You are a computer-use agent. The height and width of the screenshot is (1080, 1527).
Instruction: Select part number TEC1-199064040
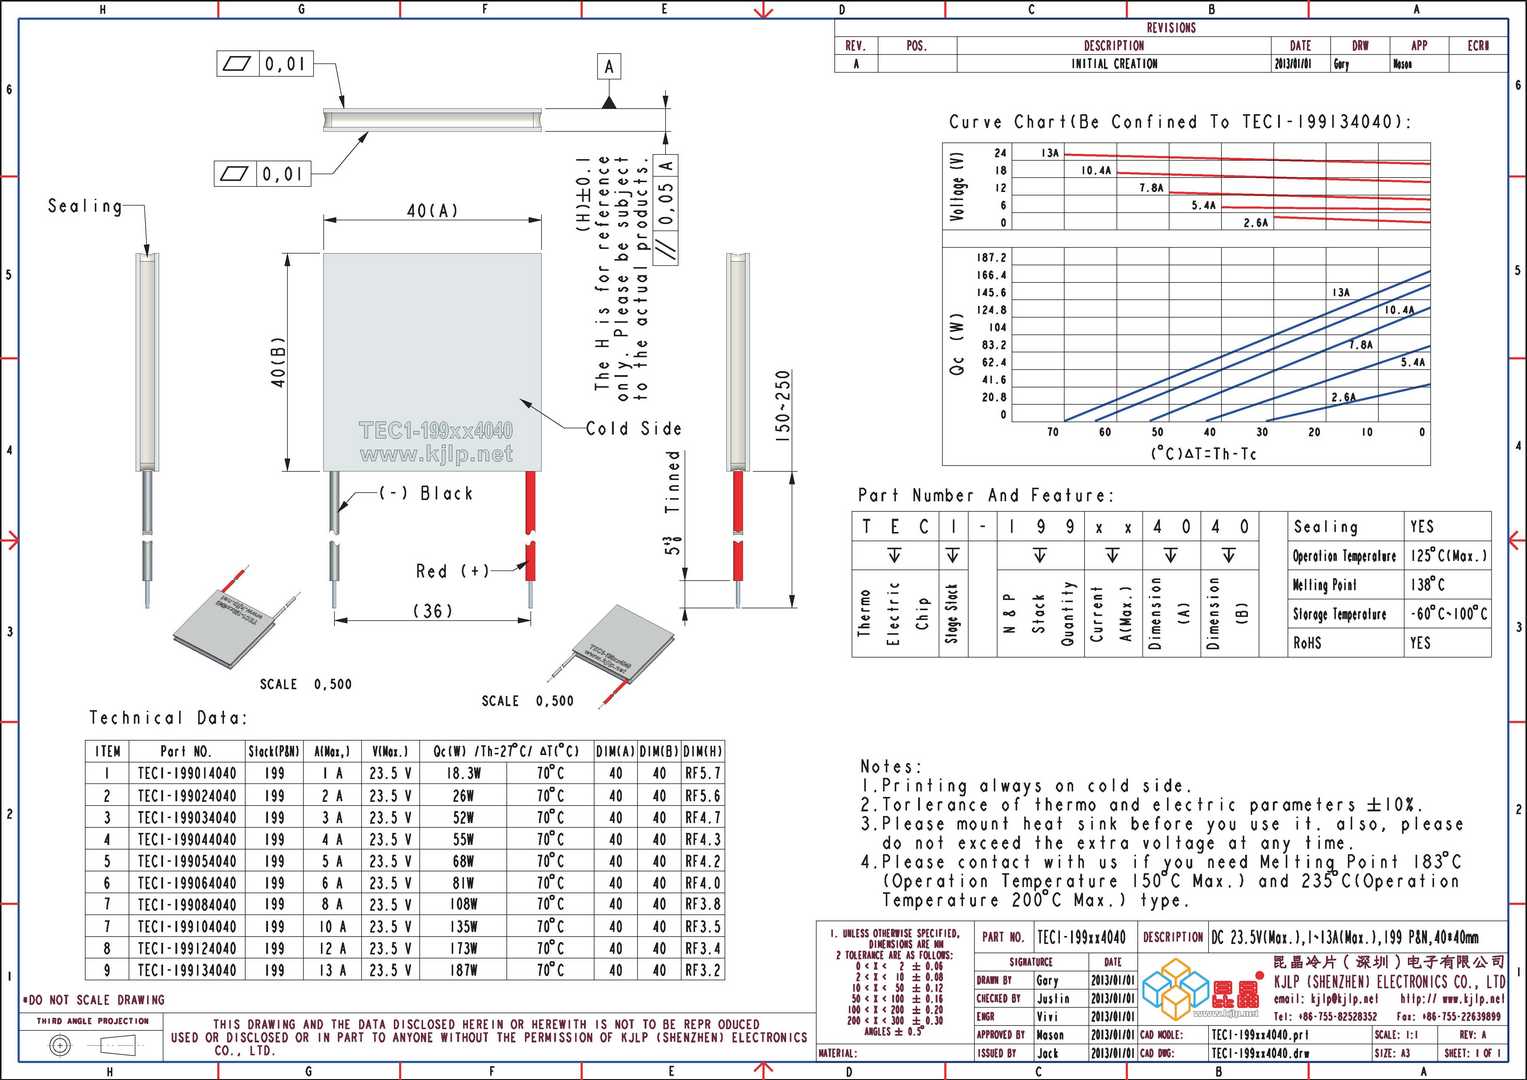(x=187, y=883)
